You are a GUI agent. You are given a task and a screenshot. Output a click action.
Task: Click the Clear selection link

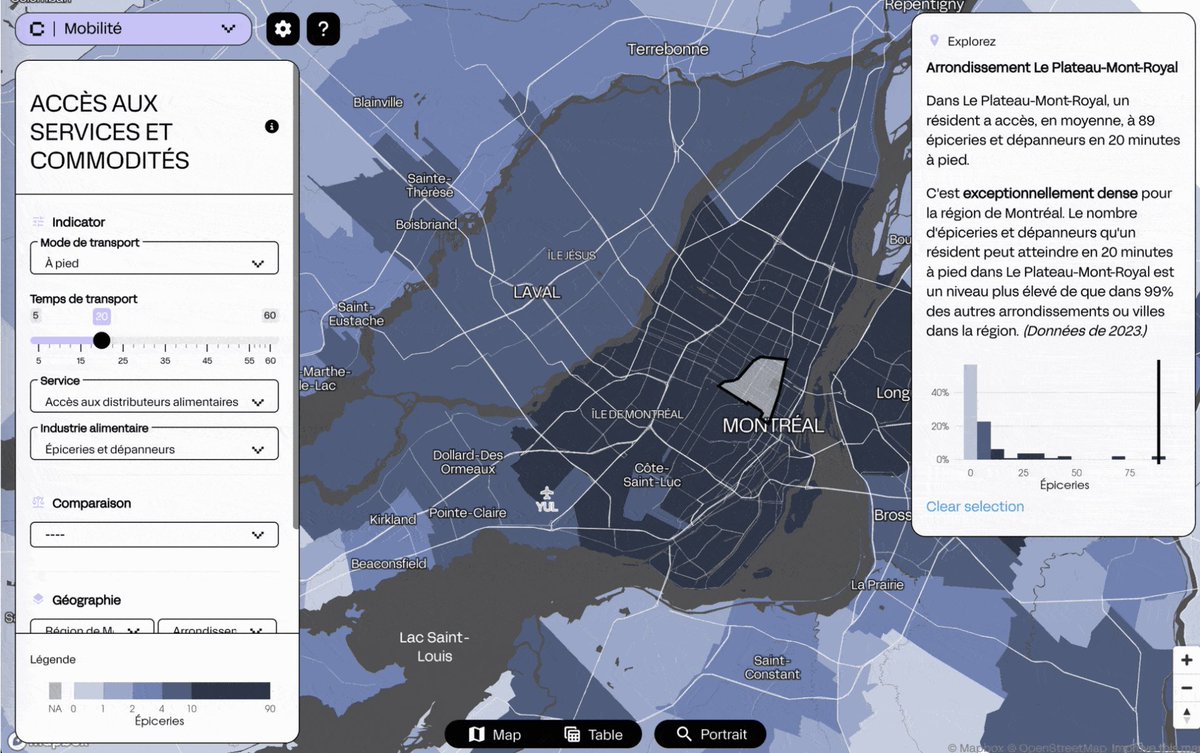(x=975, y=506)
